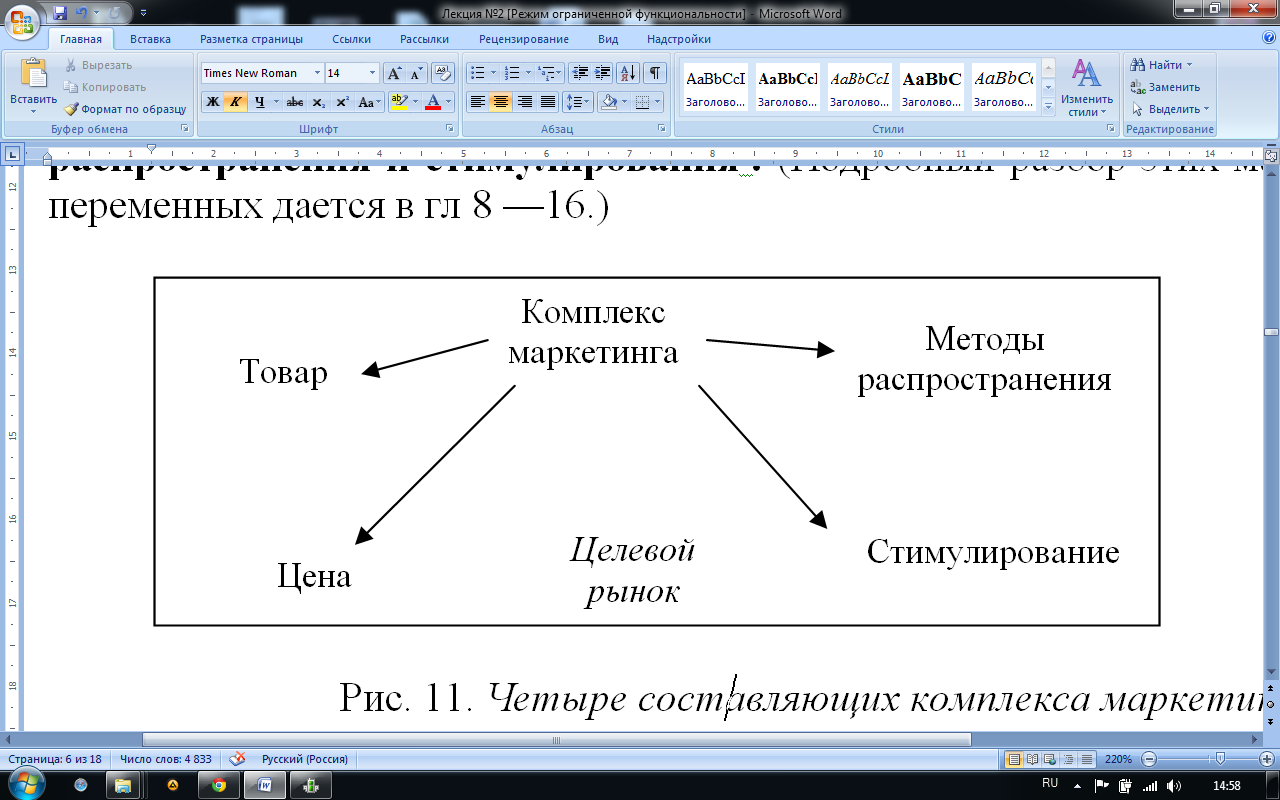
Task: Apply first Заголово... style thumbnail
Action: point(715,87)
